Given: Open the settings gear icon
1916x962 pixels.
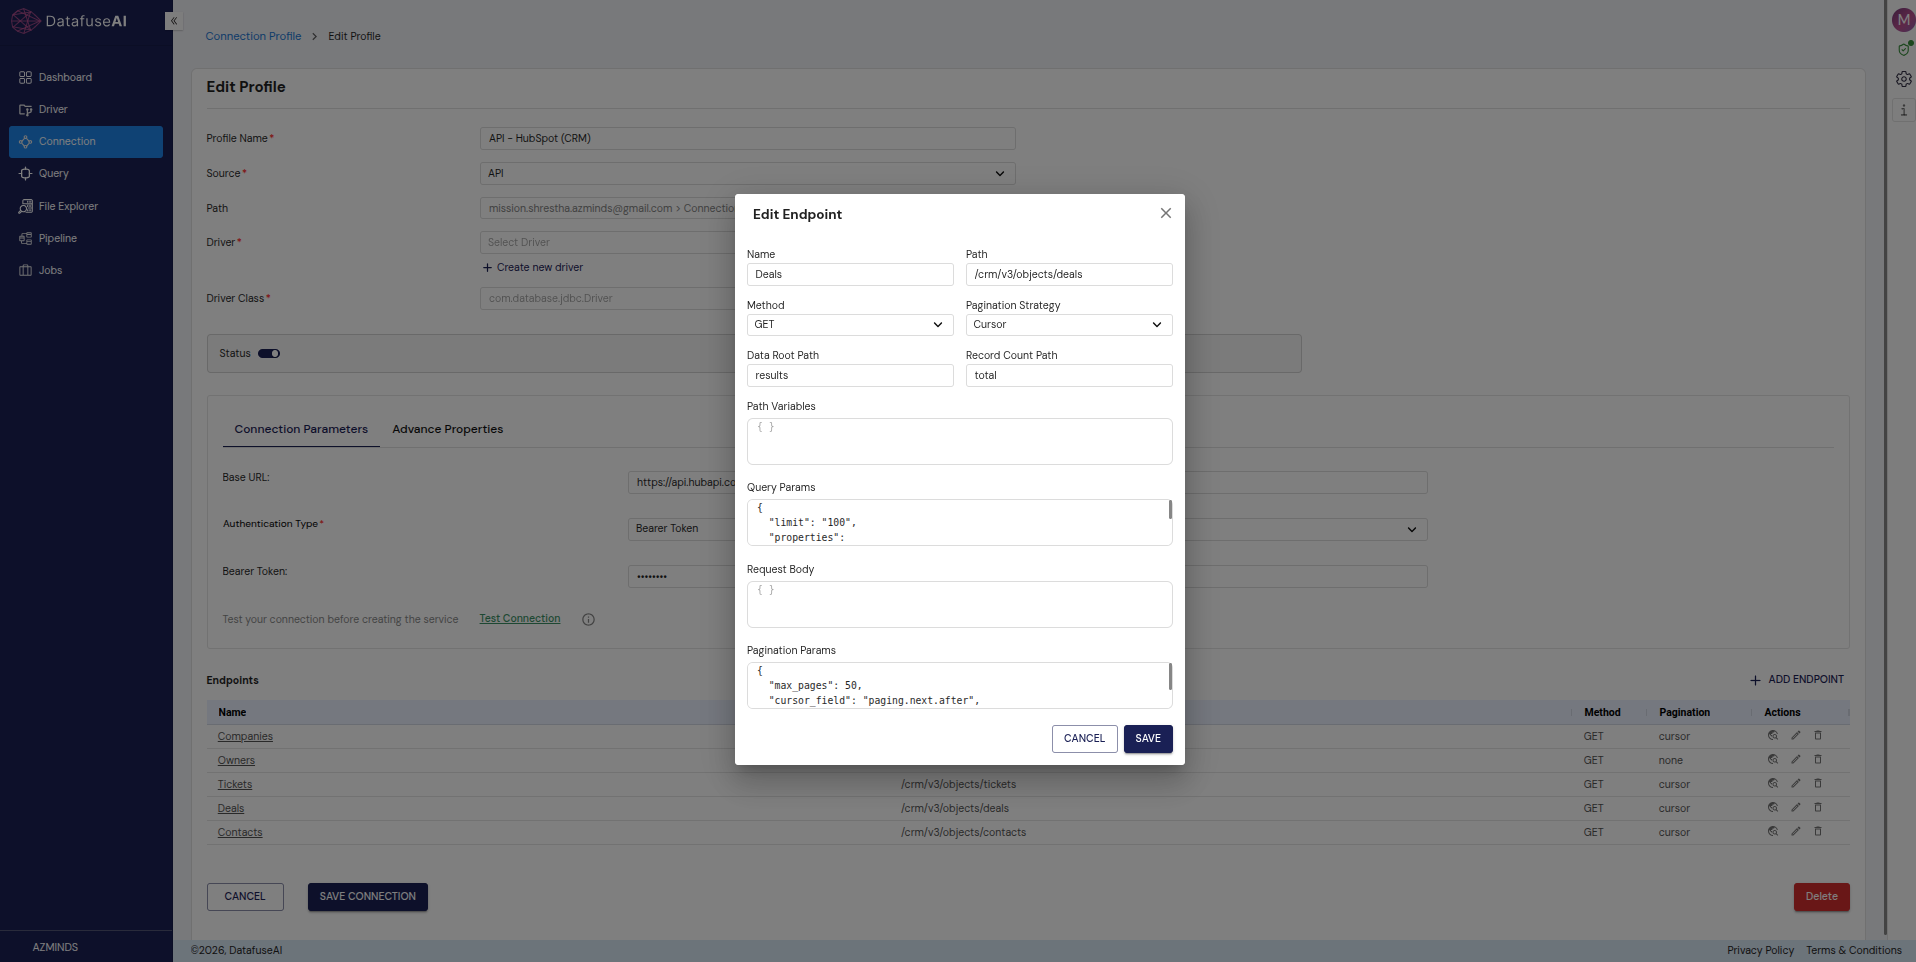Looking at the screenshot, I should [1904, 79].
